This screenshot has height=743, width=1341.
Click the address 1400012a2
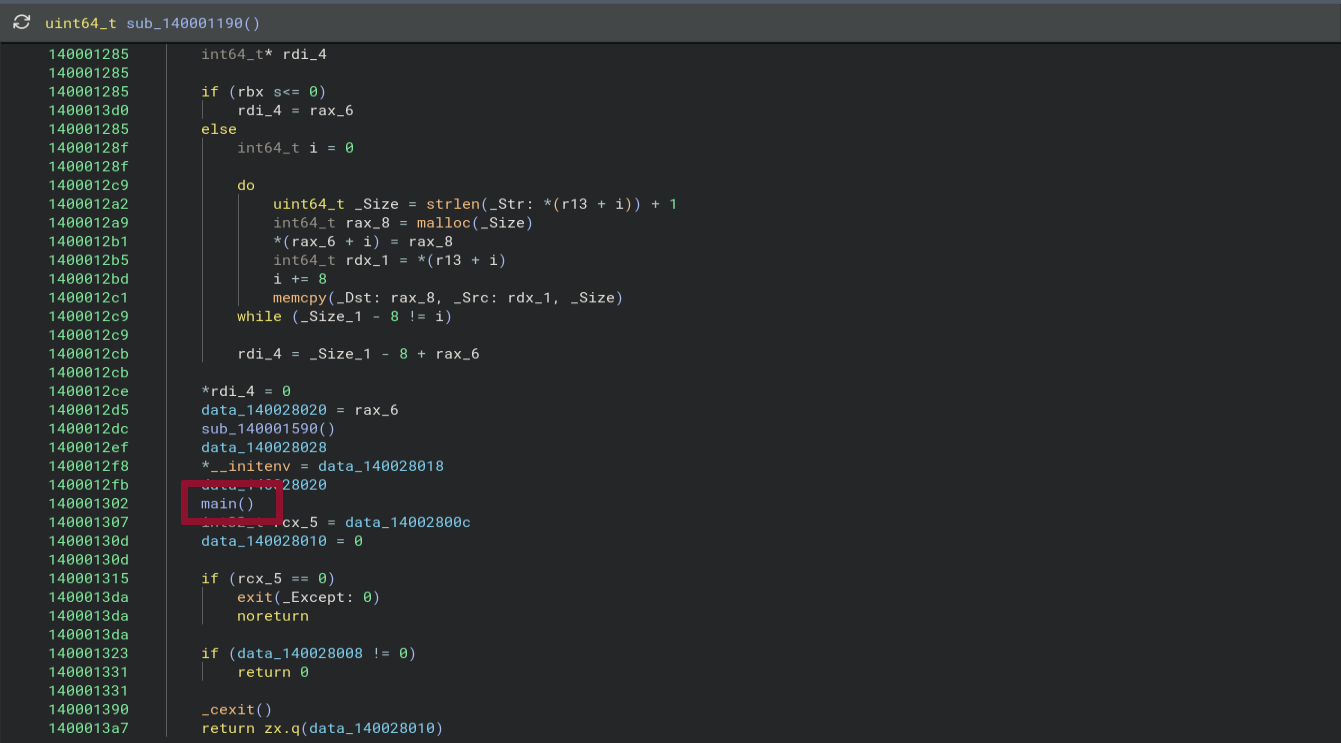(x=88, y=204)
